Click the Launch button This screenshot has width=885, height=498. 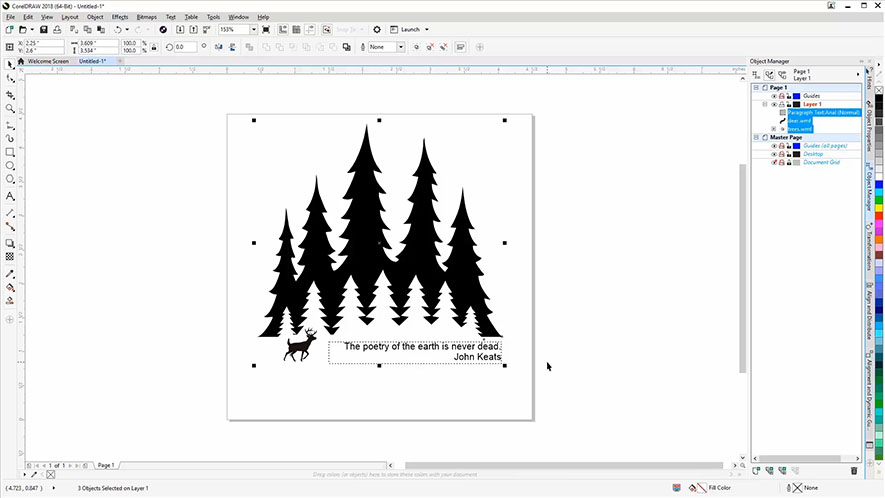(x=410, y=30)
